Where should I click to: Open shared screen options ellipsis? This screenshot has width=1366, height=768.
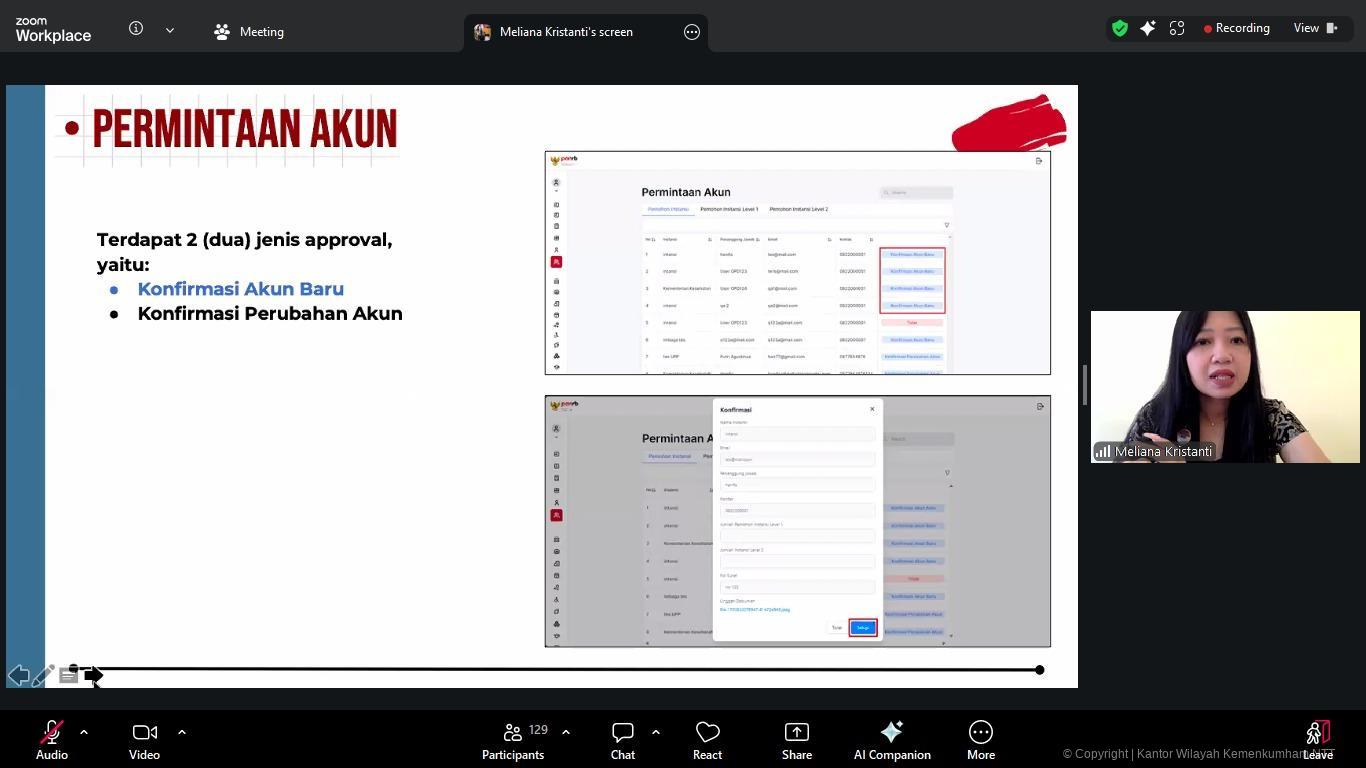click(691, 32)
